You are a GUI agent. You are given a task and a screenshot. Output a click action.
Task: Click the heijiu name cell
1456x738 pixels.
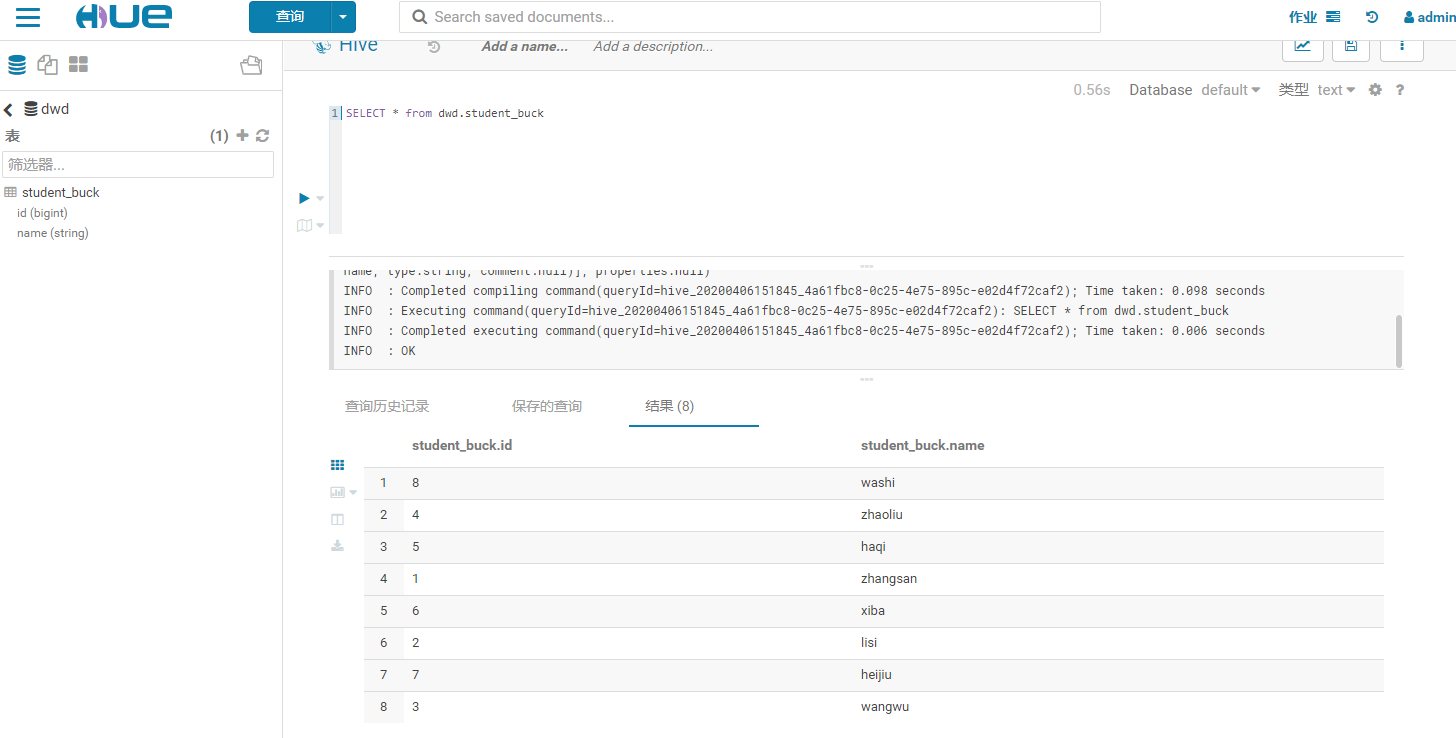click(x=877, y=675)
